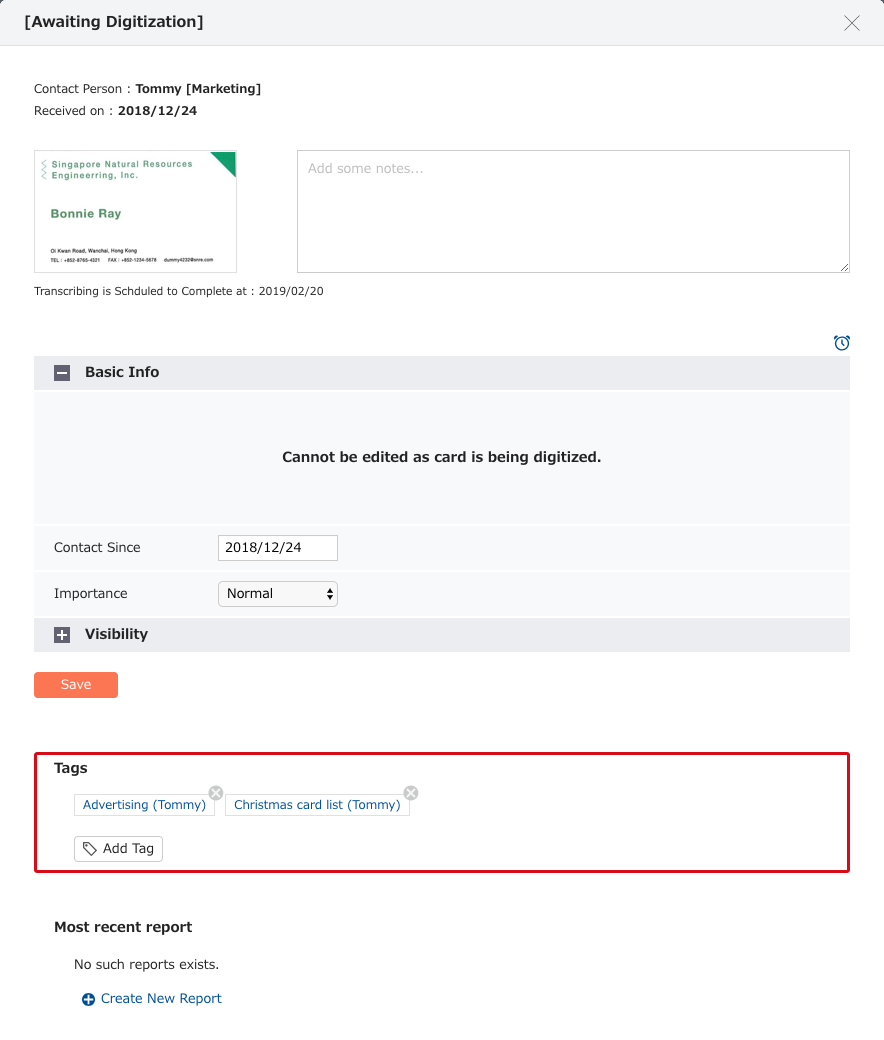This screenshot has height=1040, width=884.
Task: Open the Christmas card list (Tommy) tag
Action: [317, 805]
